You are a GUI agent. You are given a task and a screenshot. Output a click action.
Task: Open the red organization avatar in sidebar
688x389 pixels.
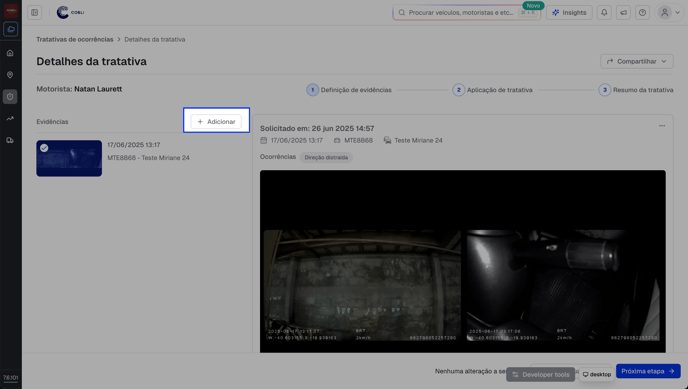coord(11,11)
